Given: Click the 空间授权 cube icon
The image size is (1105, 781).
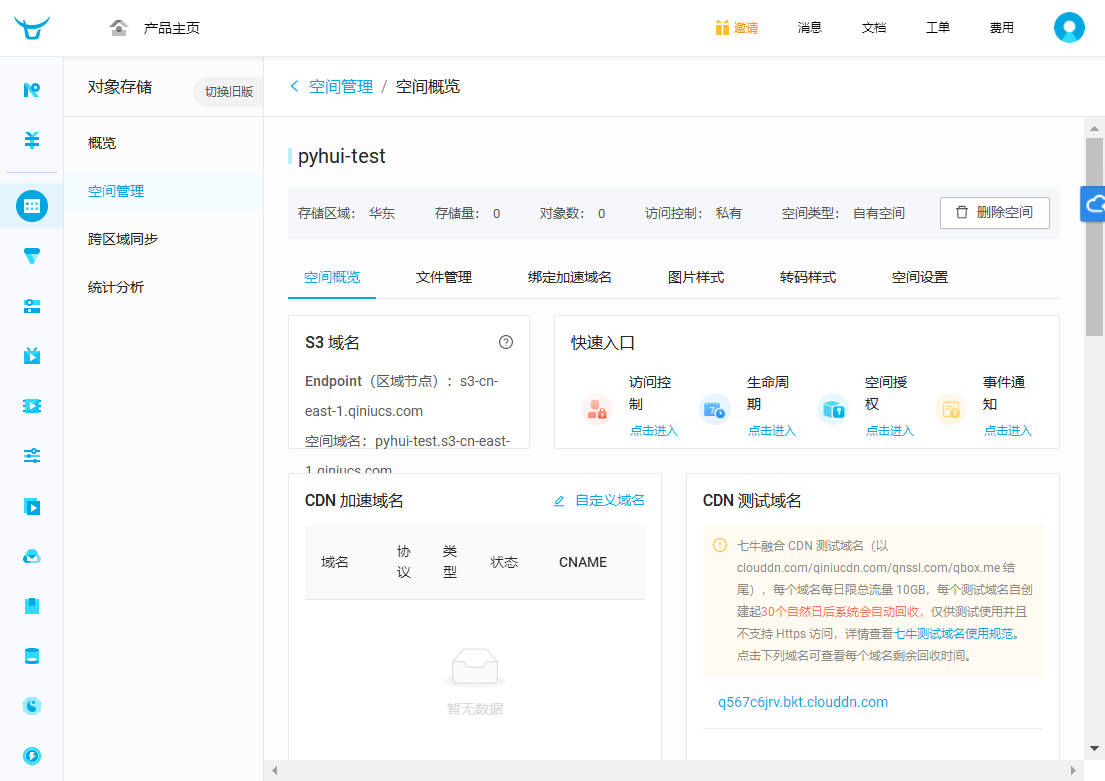Looking at the screenshot, I should (x=832, y=409).
